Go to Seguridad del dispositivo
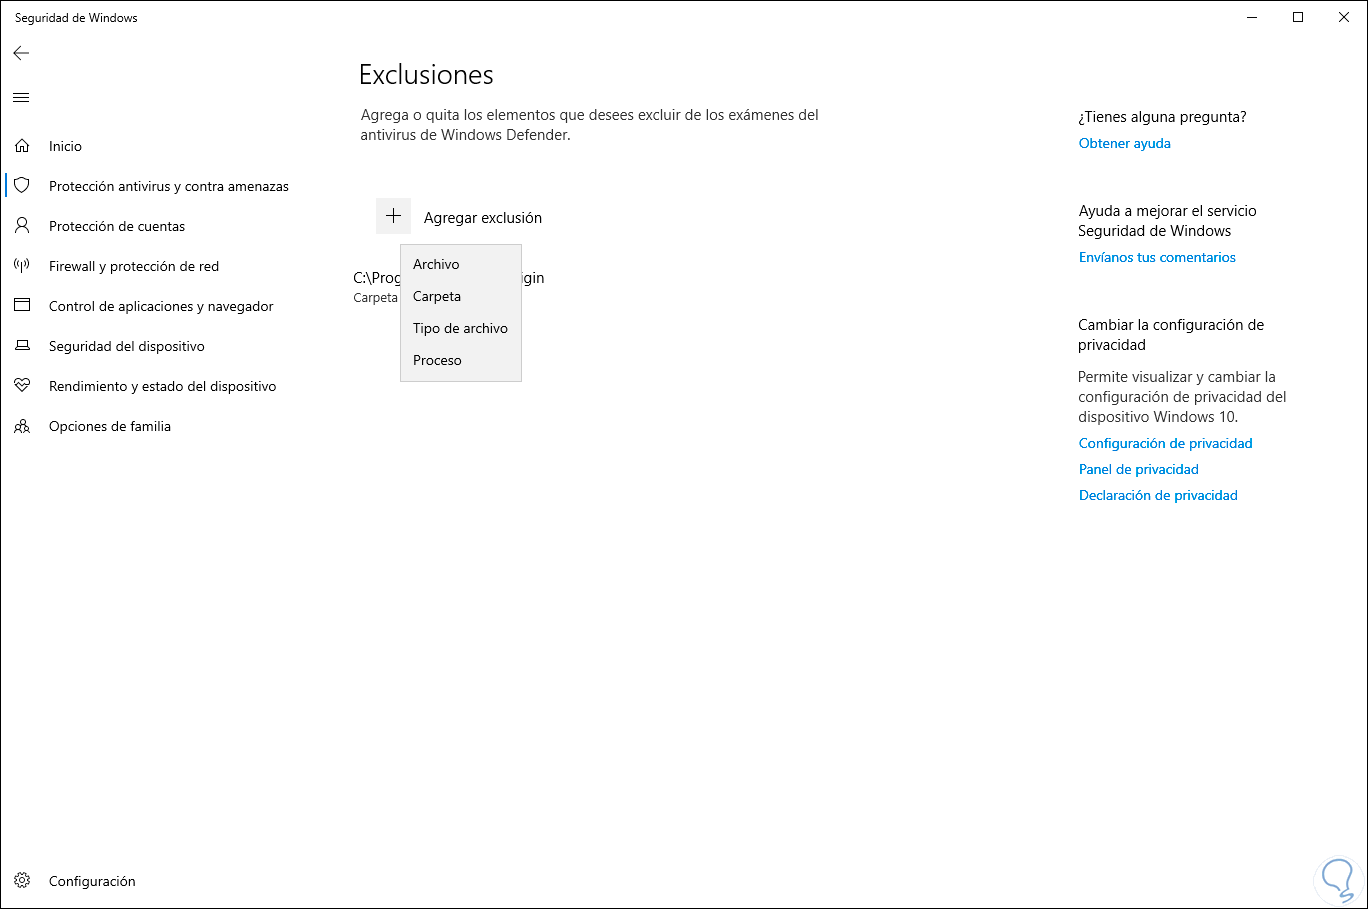 click(x=127, y=346)
